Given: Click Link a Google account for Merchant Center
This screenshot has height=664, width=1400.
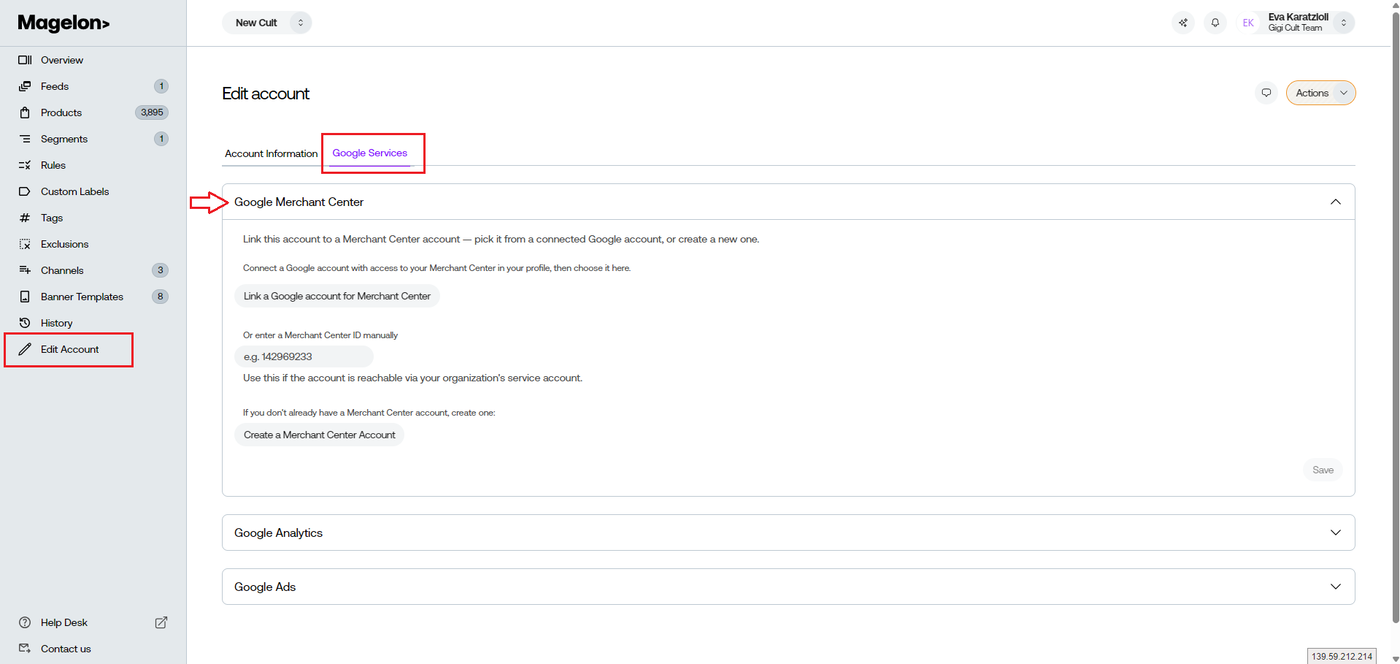Looking at the screenshot, I should [x=337, y=296].
